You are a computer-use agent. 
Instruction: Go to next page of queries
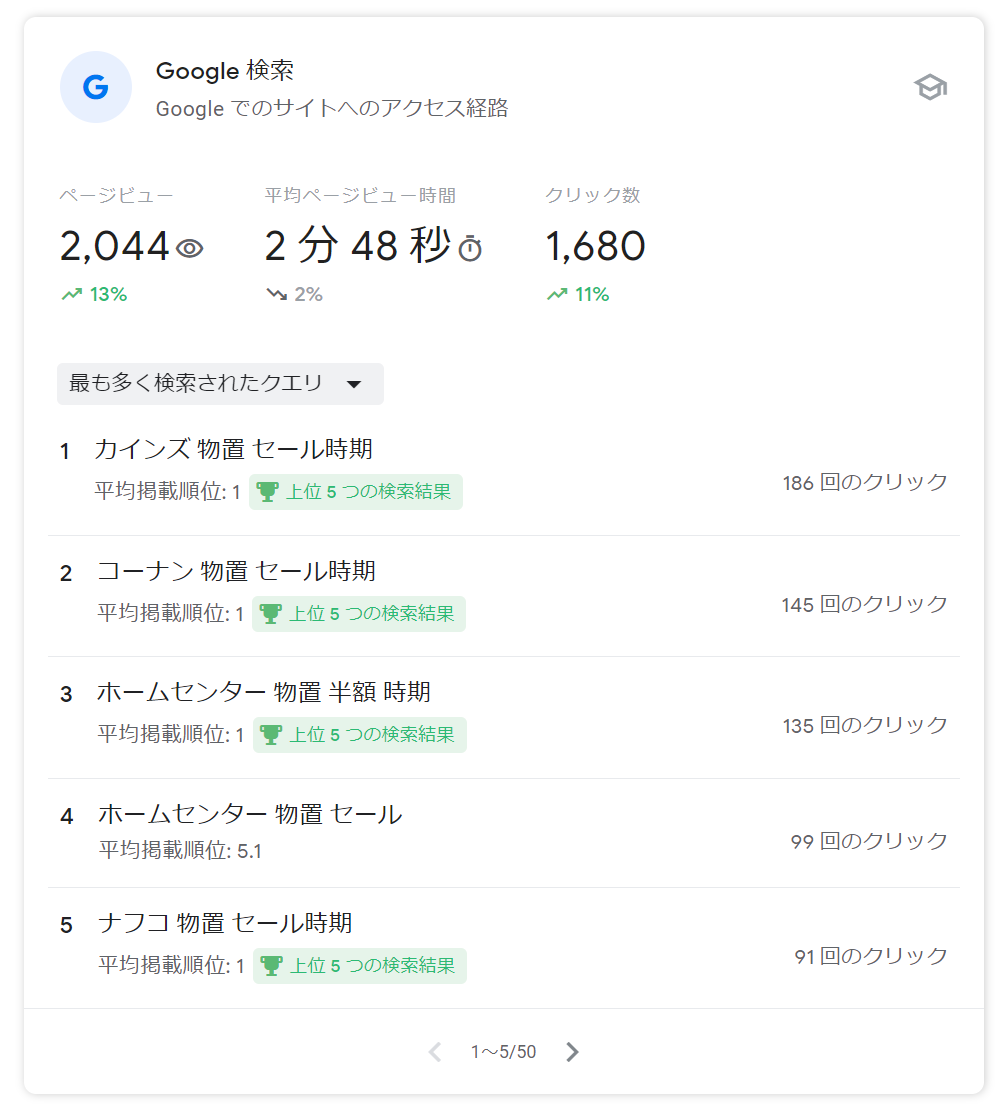(573, 1052)
